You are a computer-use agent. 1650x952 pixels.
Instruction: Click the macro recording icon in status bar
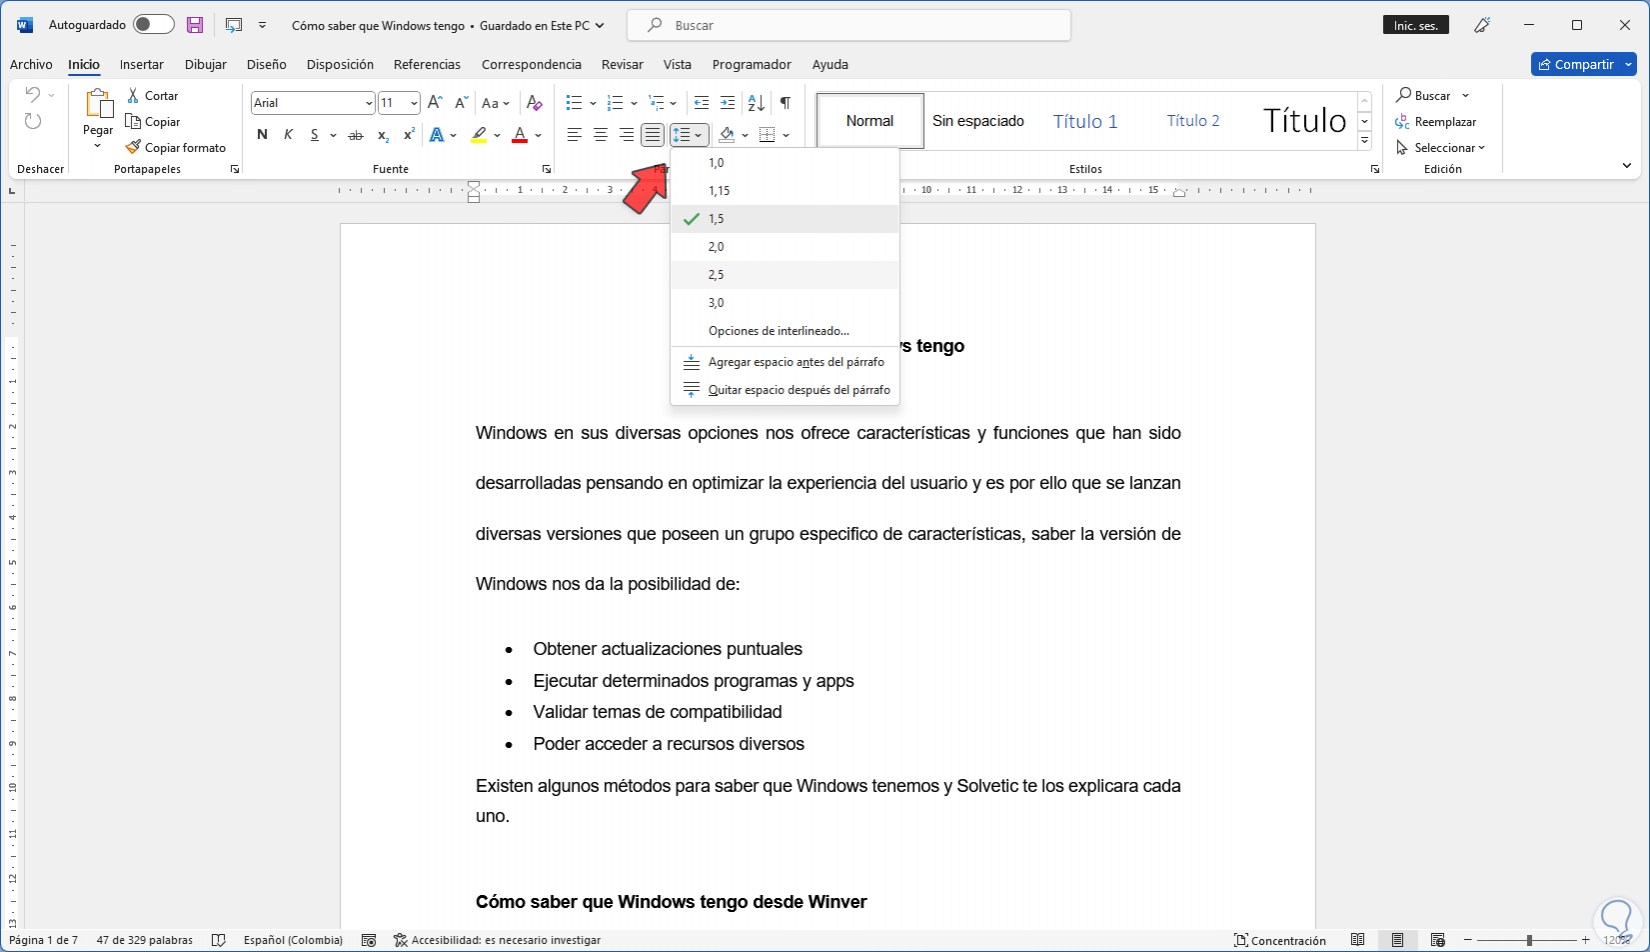[369, 940]
